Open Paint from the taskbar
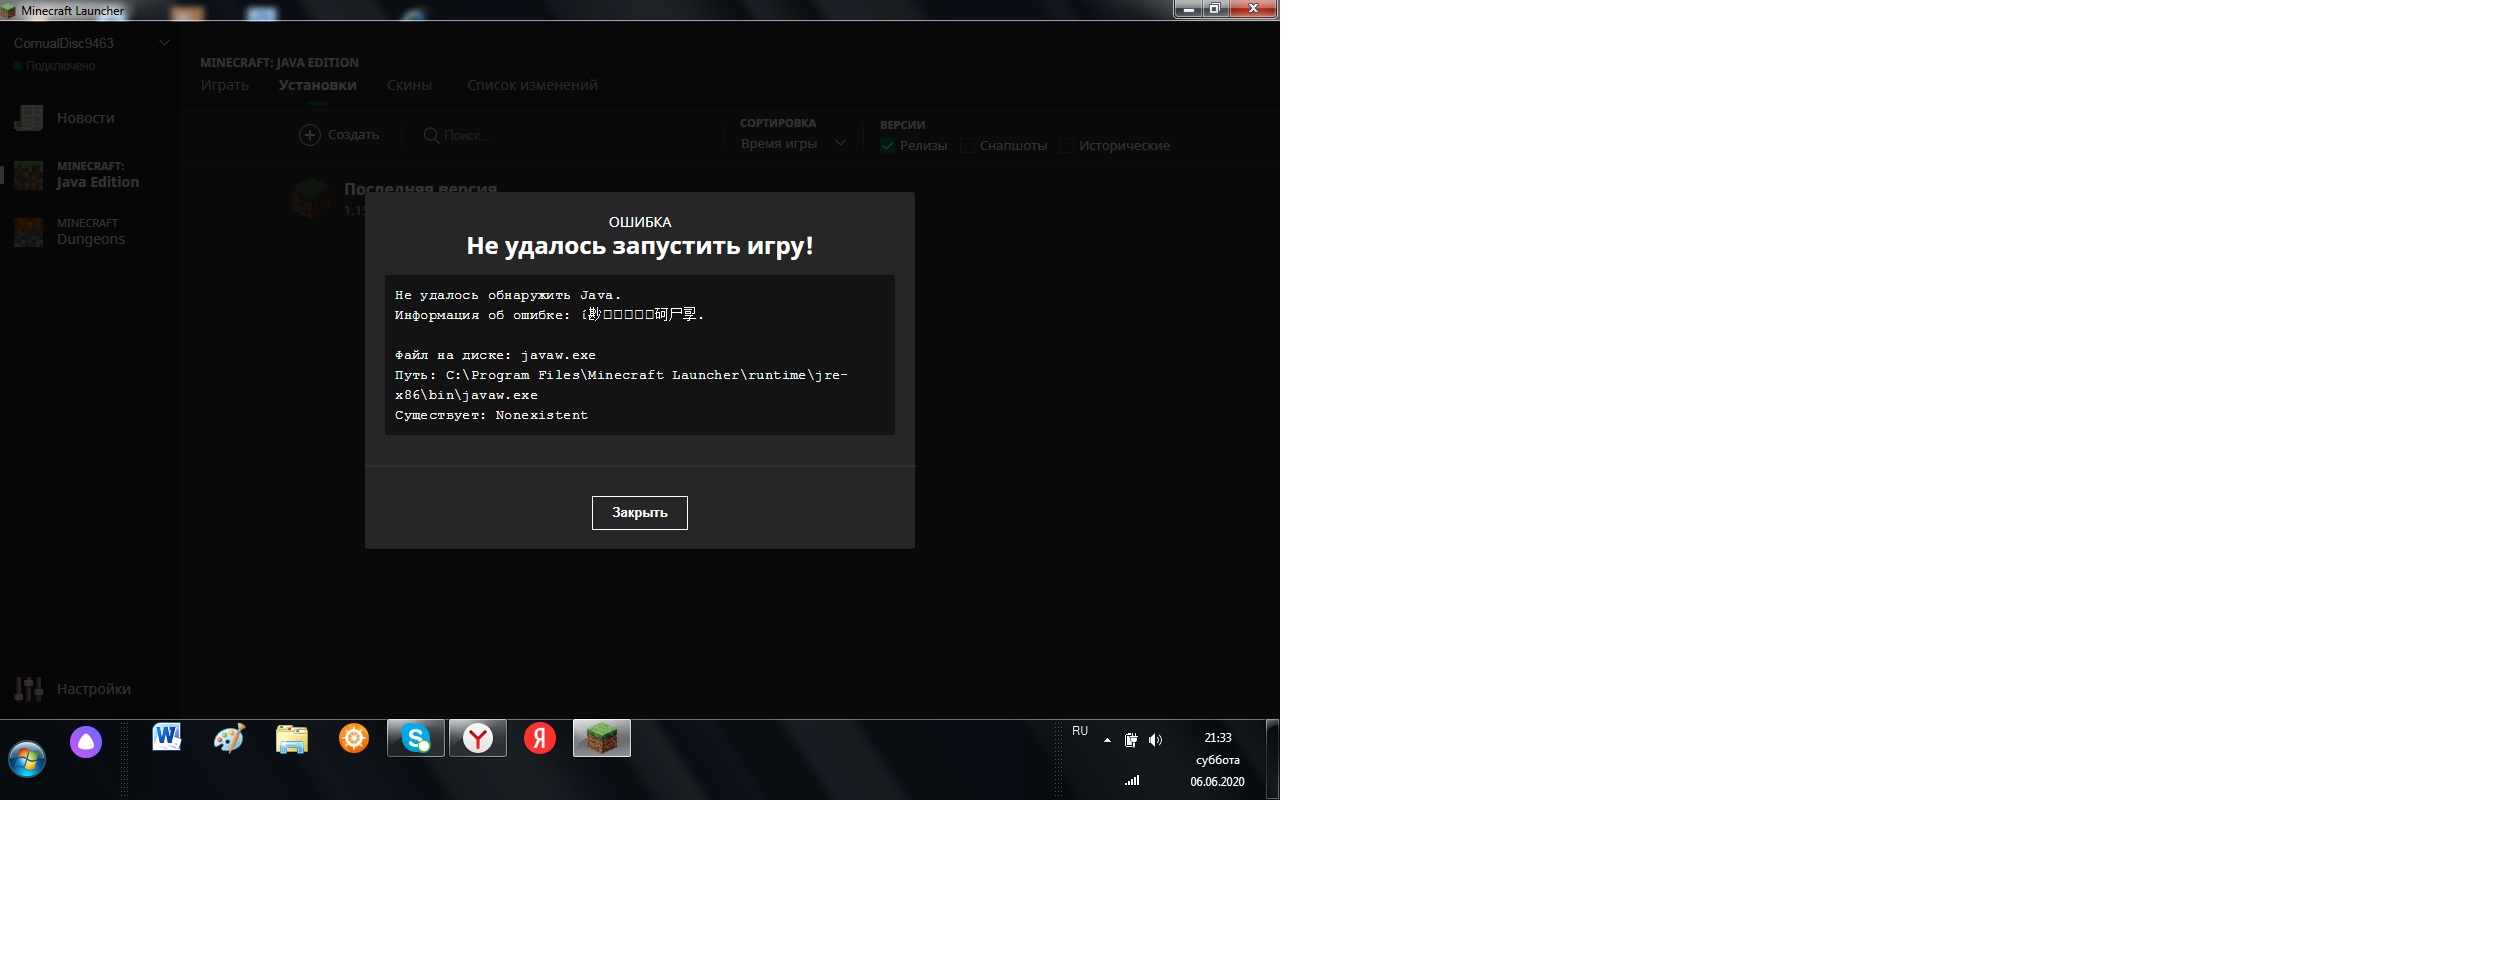 [x=229, y=739]
